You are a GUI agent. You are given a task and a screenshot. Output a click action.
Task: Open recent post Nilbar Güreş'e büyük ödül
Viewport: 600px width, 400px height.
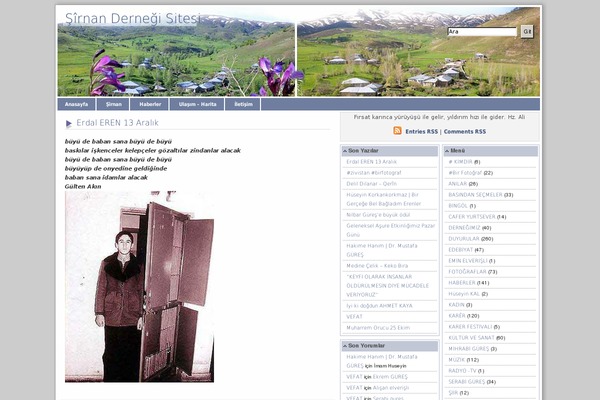pyautogui.click(x=378, y=215)
